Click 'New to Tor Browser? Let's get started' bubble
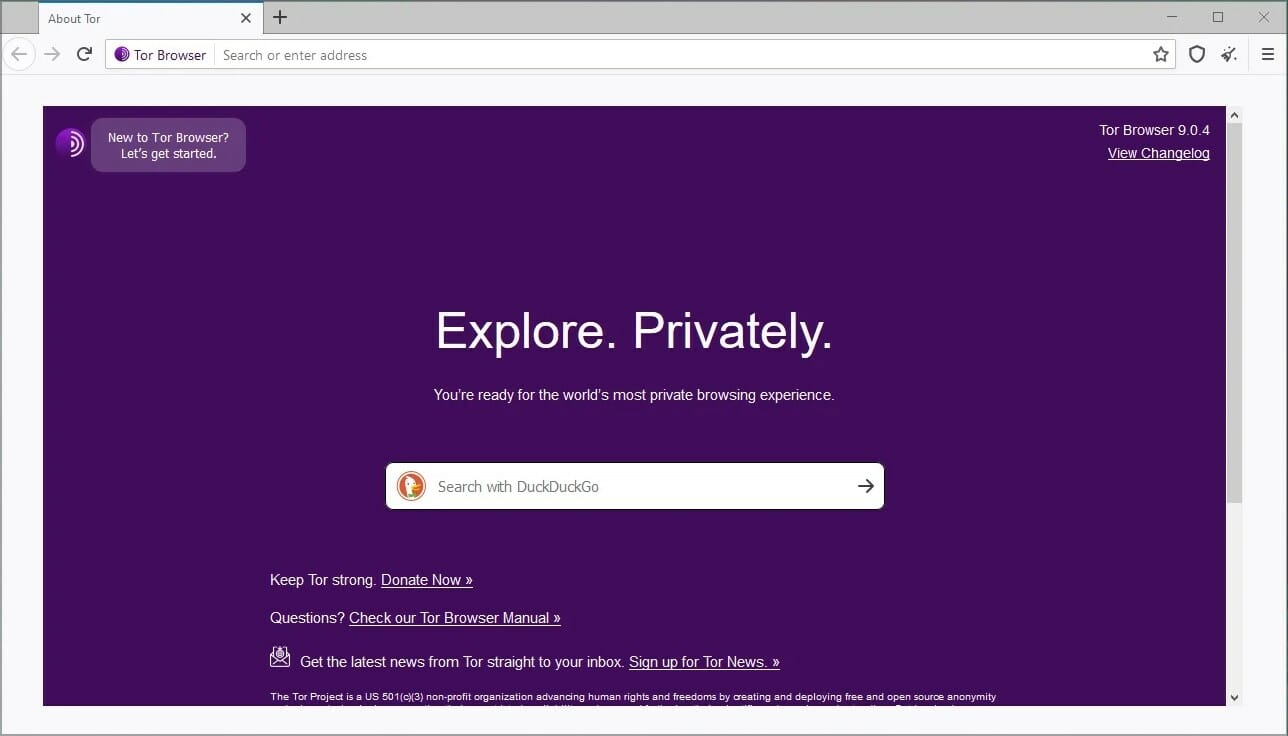The height and width of the screenshot is (736, 1288). [168, 145]
